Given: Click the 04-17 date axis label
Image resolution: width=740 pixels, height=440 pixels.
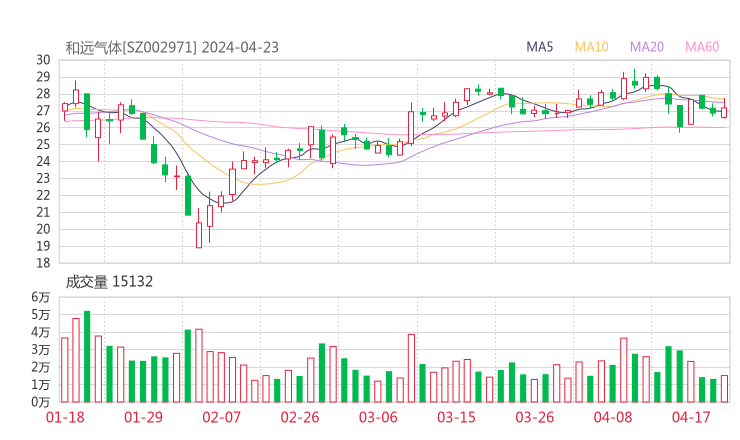Looking at the screenshot, I should pos(691,417).
